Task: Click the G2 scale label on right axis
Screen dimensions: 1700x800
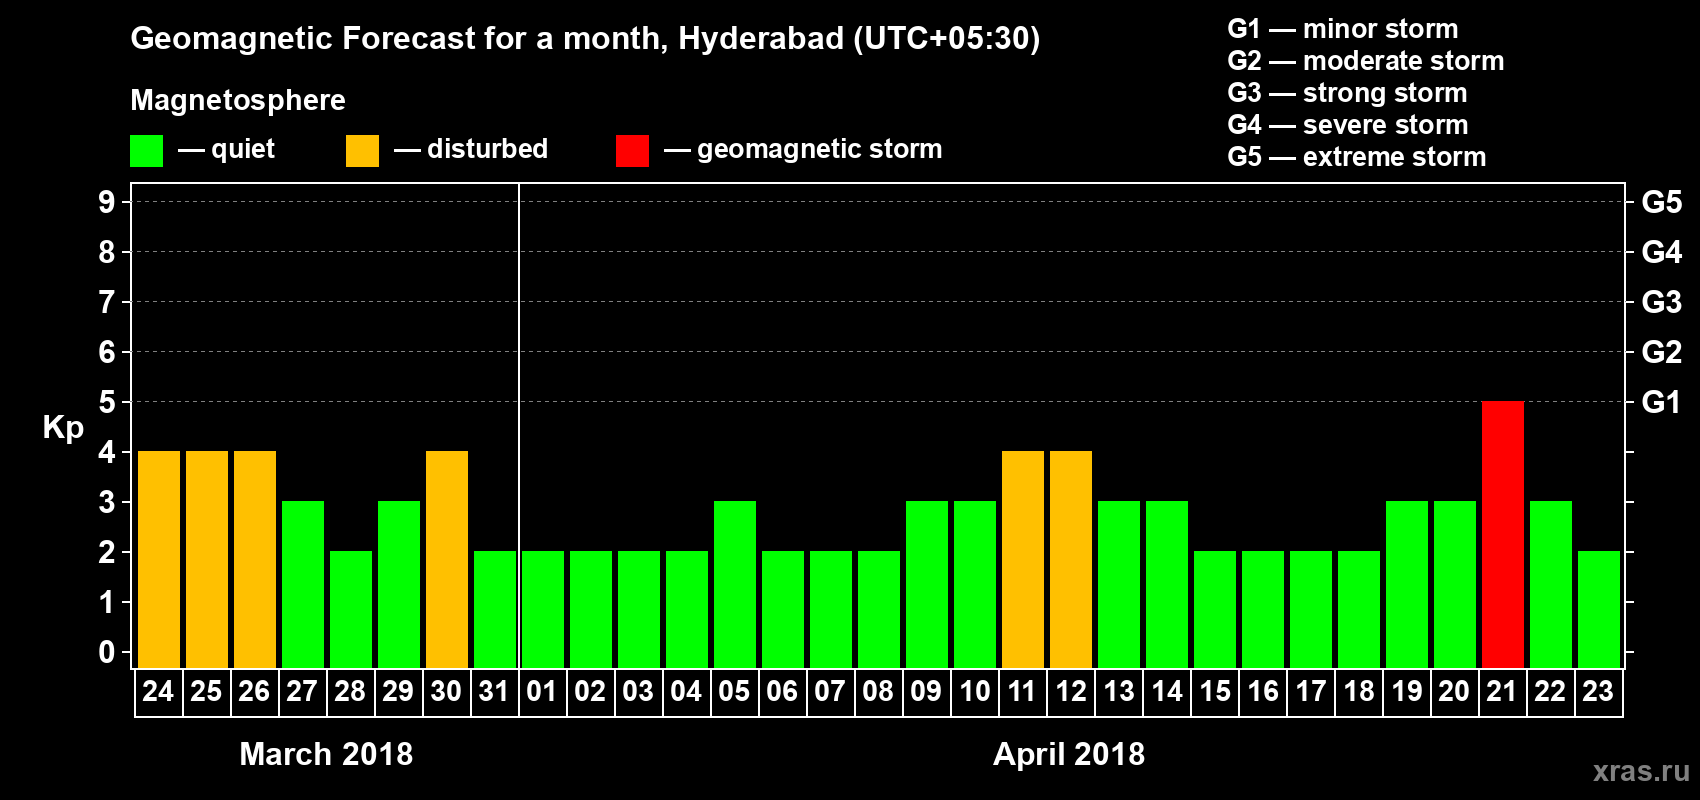Action: coord(1661,352)
